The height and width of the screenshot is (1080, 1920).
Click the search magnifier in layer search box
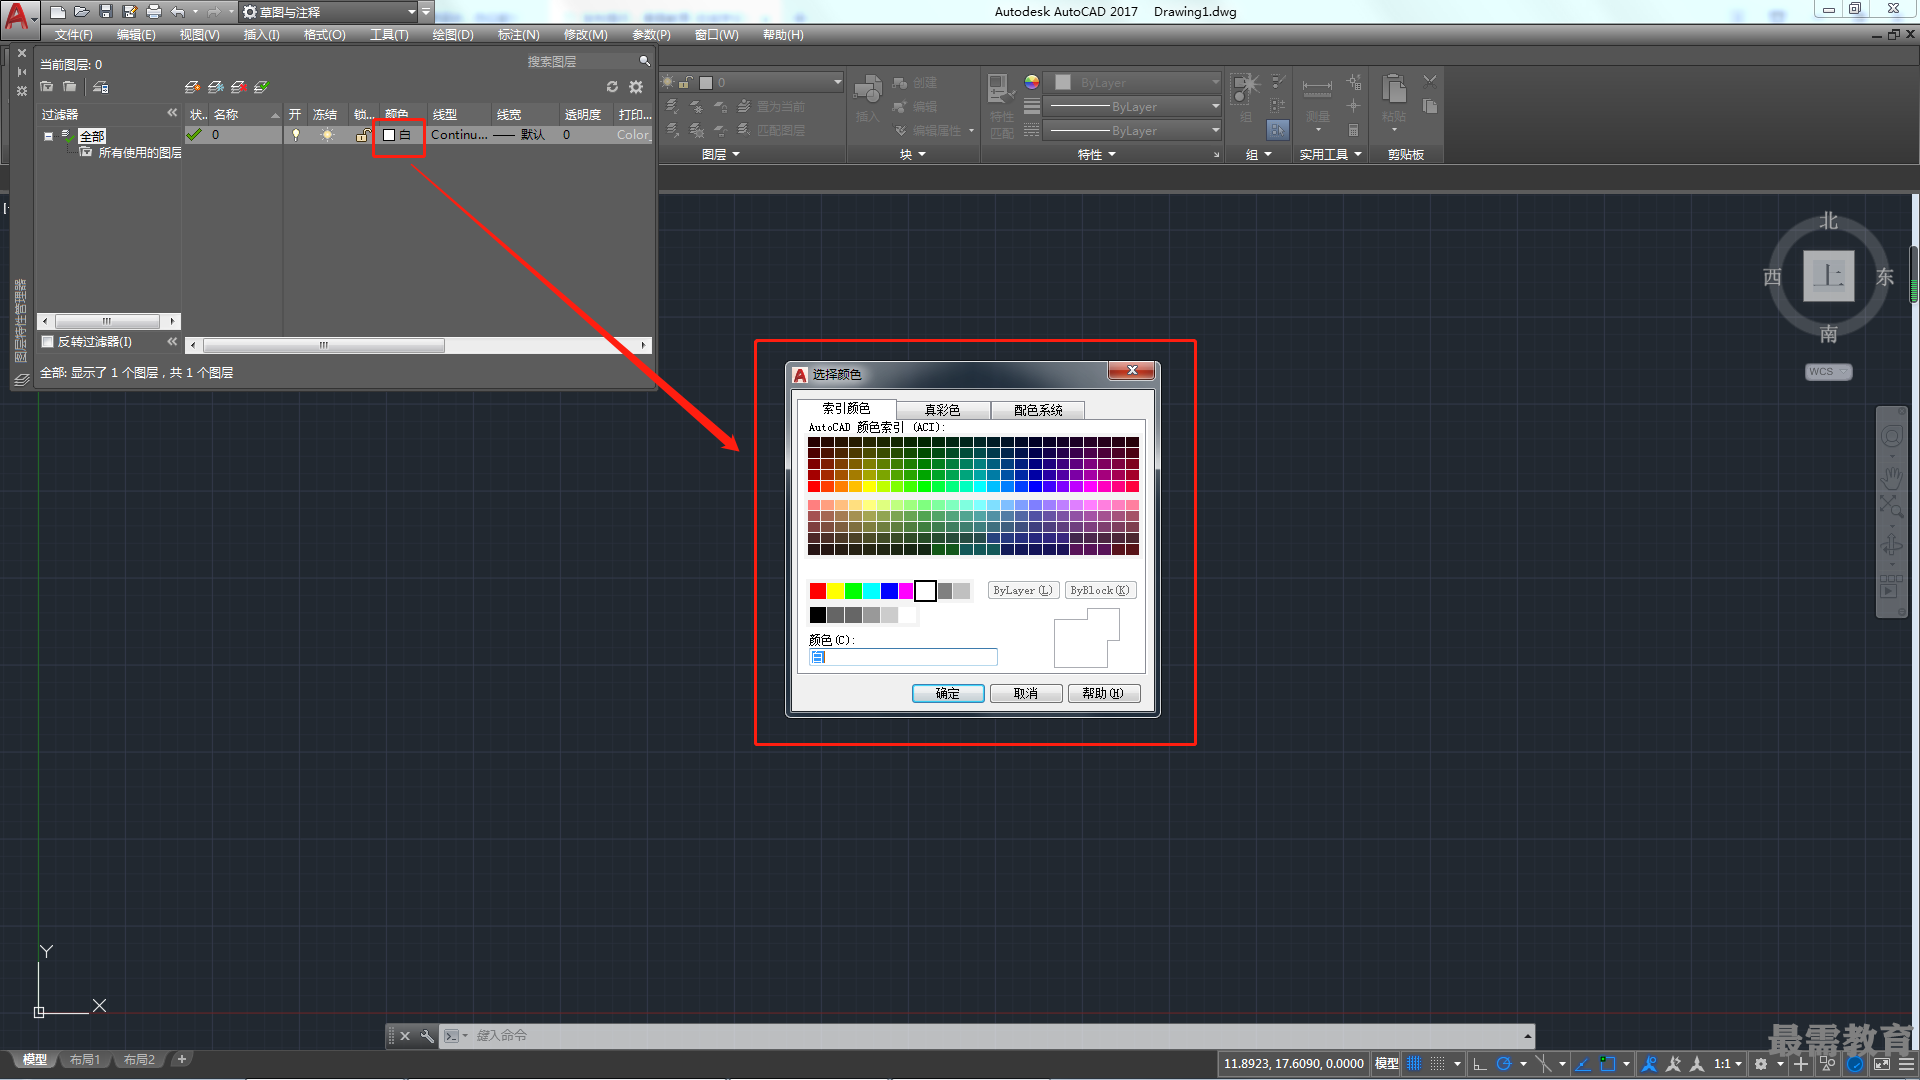pyautogui.click(x=644, y=62)
